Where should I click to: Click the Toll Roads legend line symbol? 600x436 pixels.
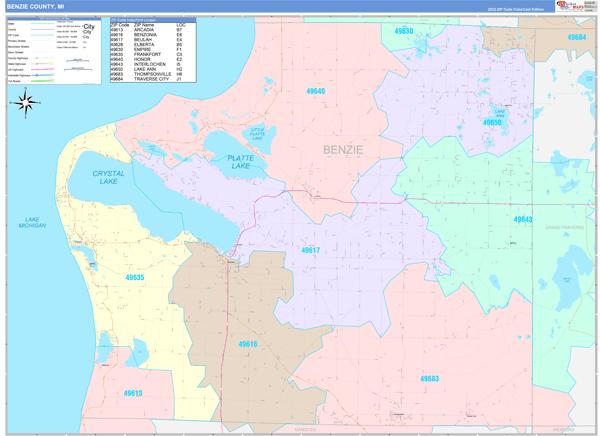pos(46,80)
